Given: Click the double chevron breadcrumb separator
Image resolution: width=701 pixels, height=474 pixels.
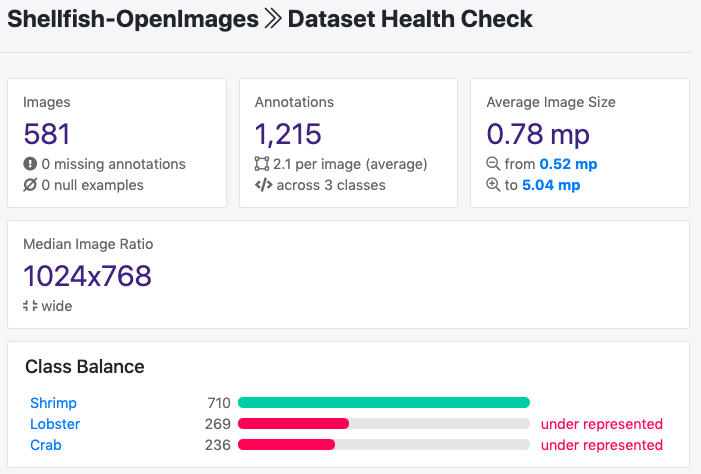Looking at the screenshot, I should click(273, 19).
